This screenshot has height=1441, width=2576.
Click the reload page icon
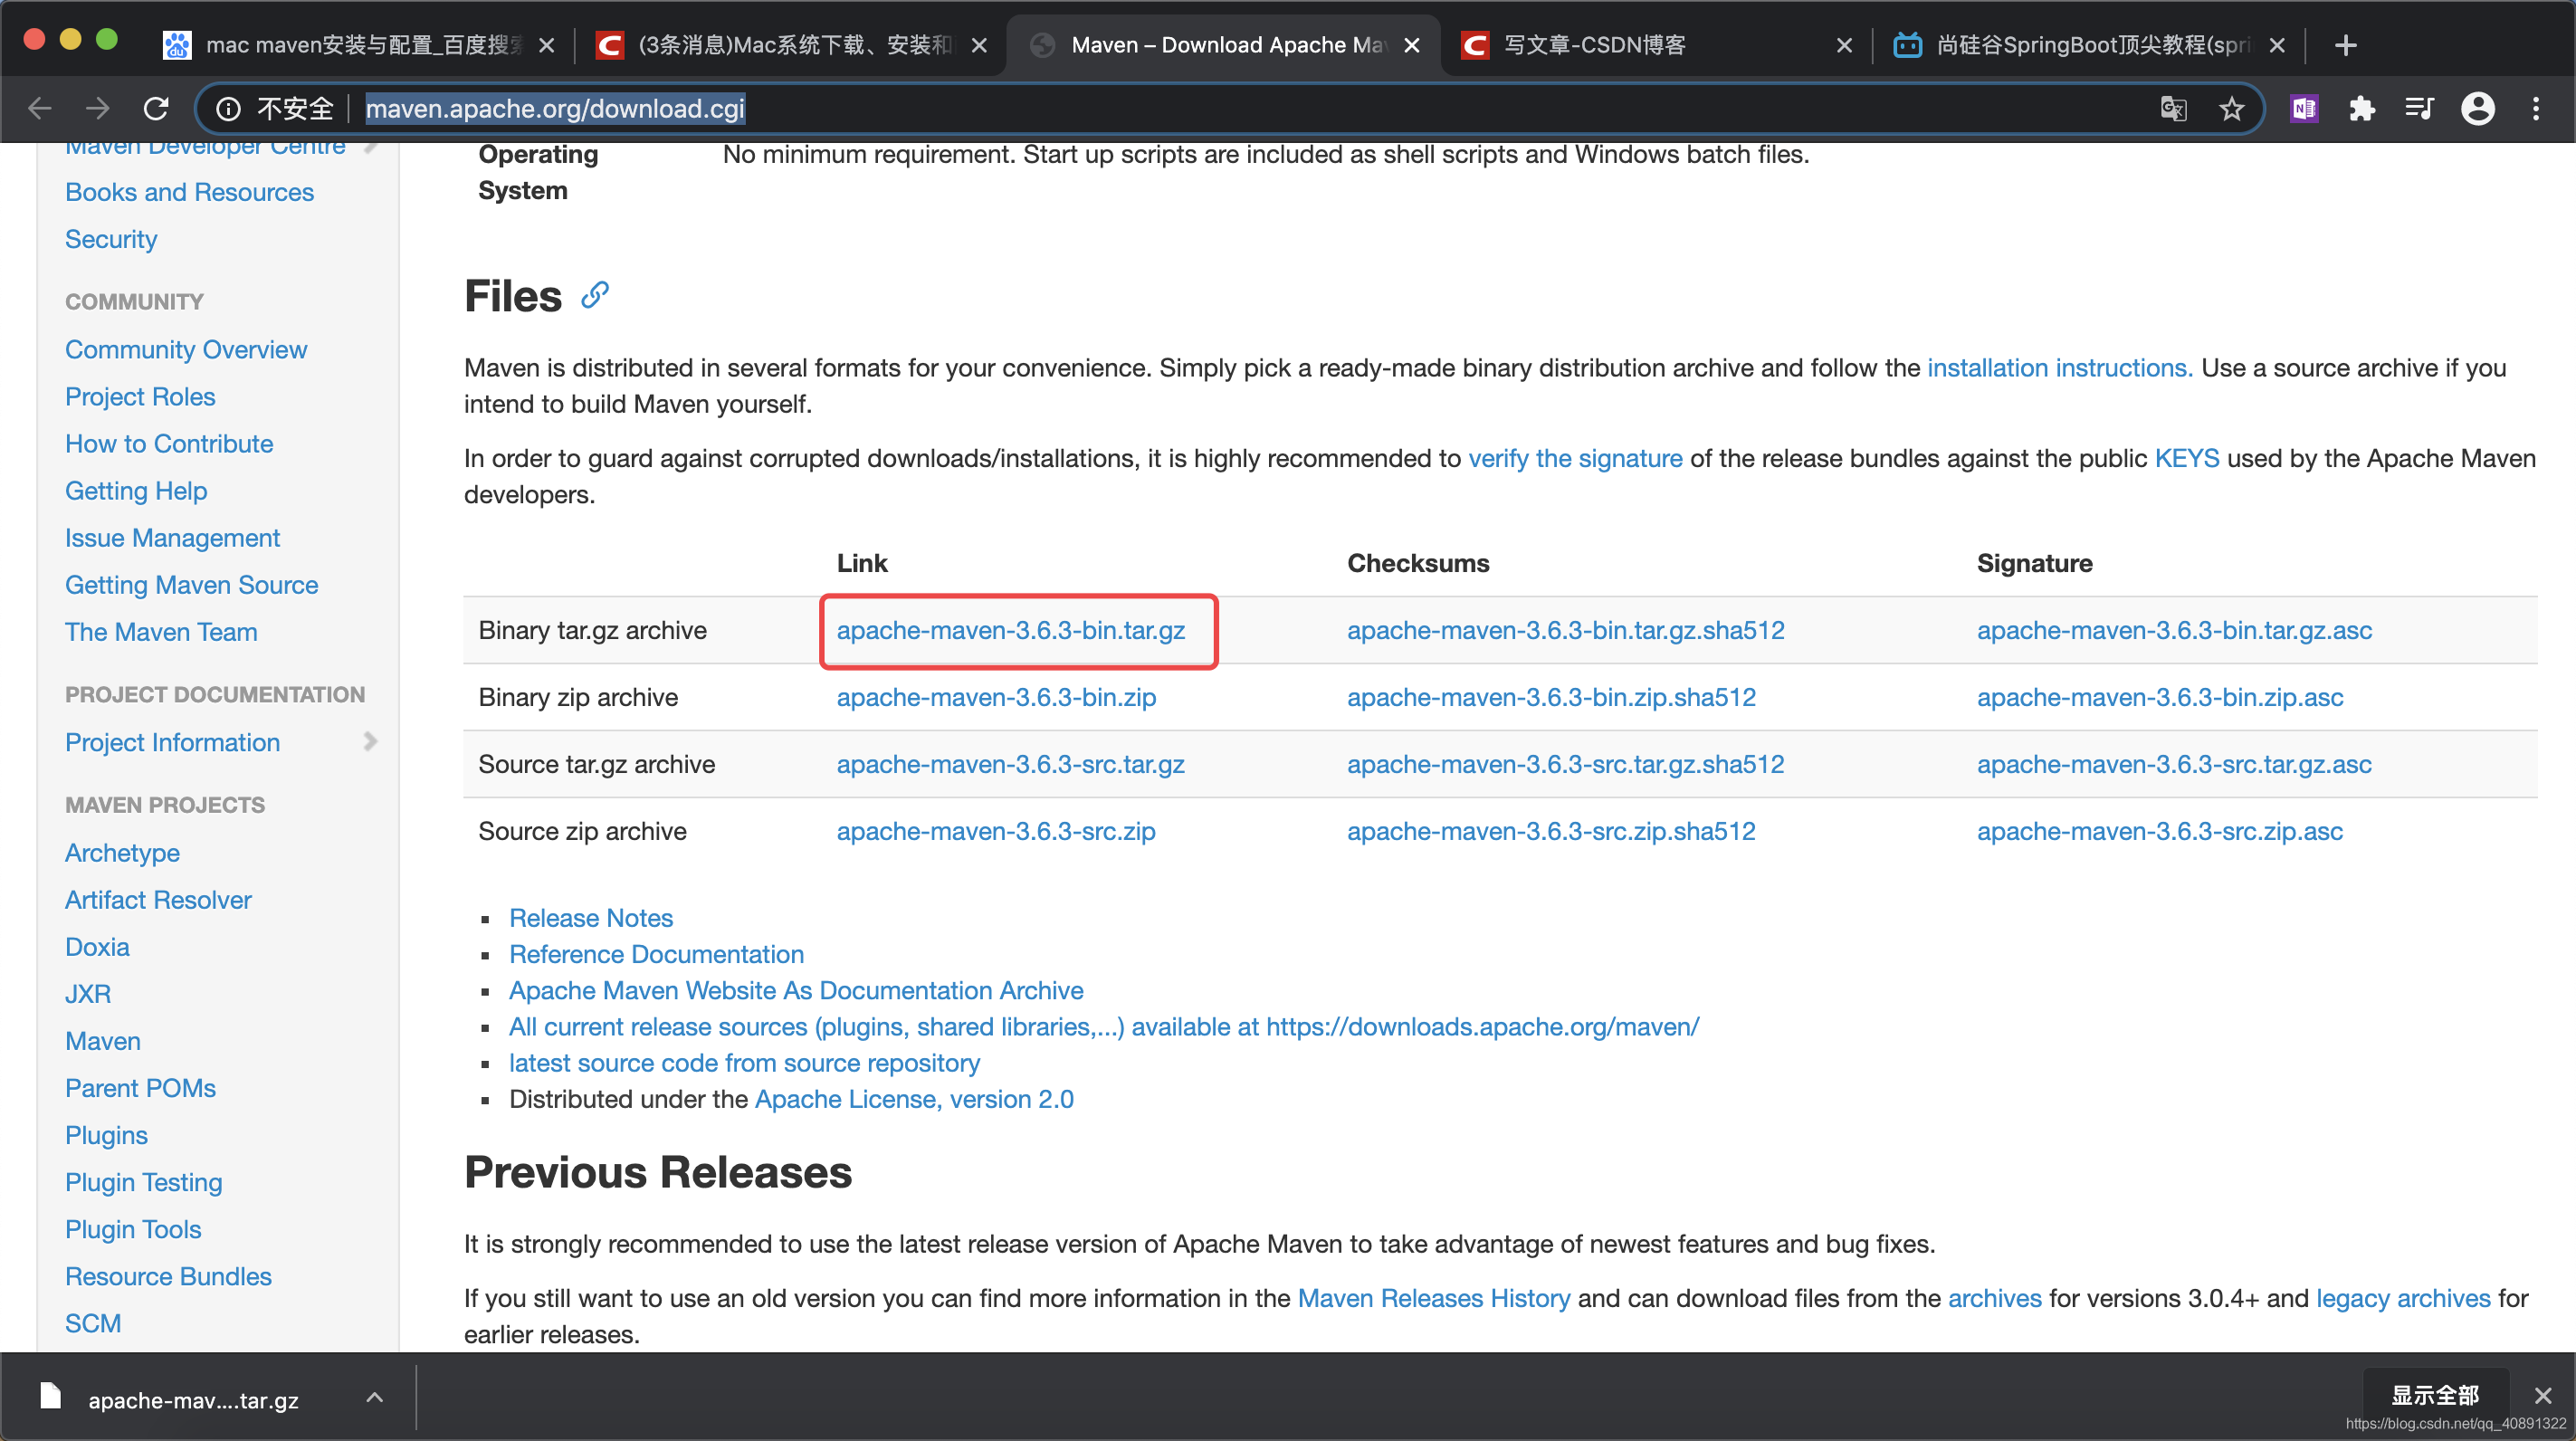click(156, 108)
